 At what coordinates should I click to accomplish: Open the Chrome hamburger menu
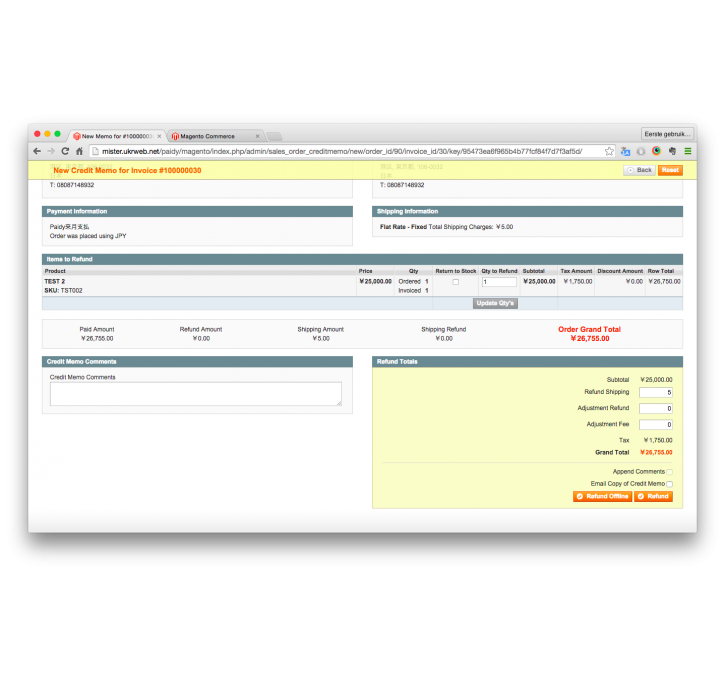click(688, 151)
